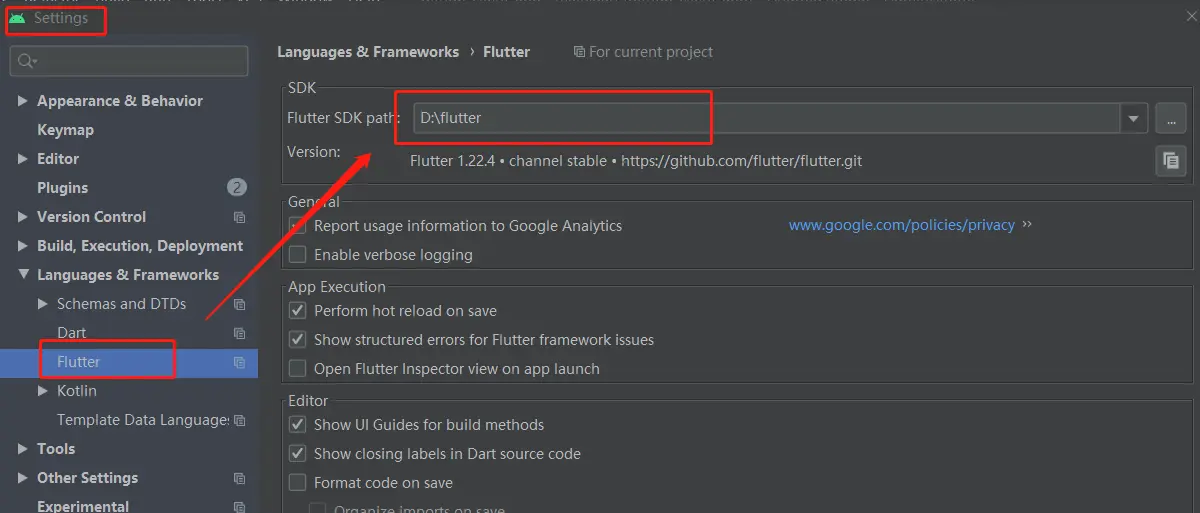Collapse Languages & Frameworks node

(x=23, y=275)
